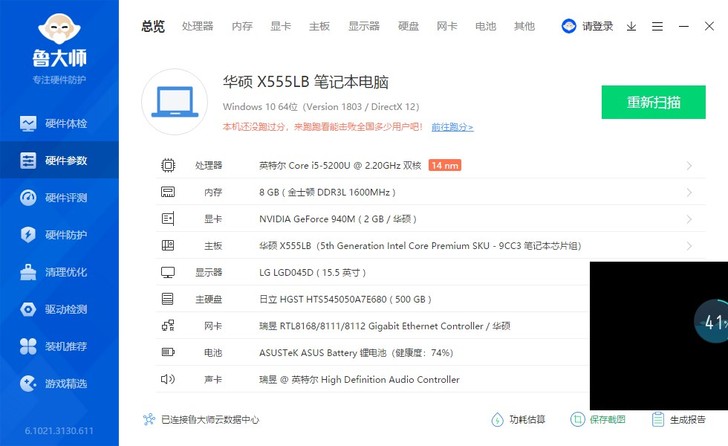Click 已连接鲁大师云数据中心 status text
Image resolution: width=728 pixels, height=446 pixels.
tap(210, 420)
